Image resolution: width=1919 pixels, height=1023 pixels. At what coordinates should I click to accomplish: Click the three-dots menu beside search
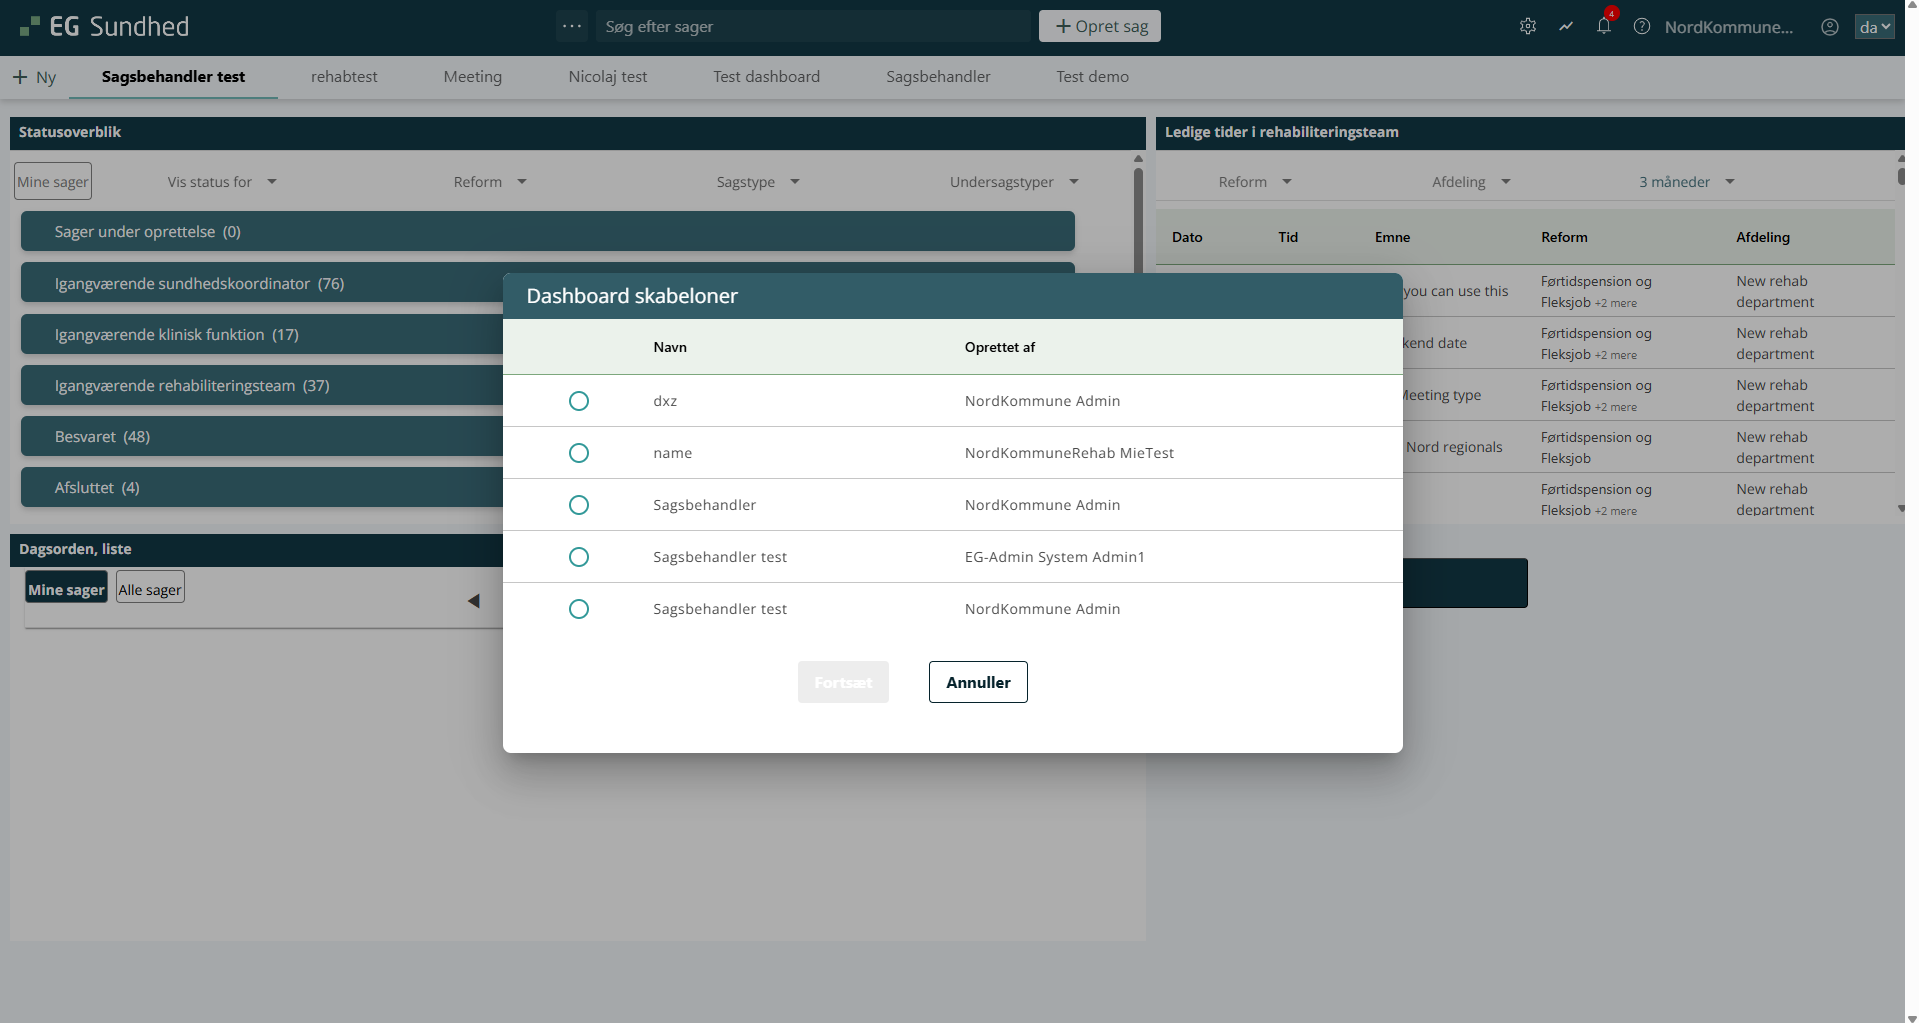572,27
